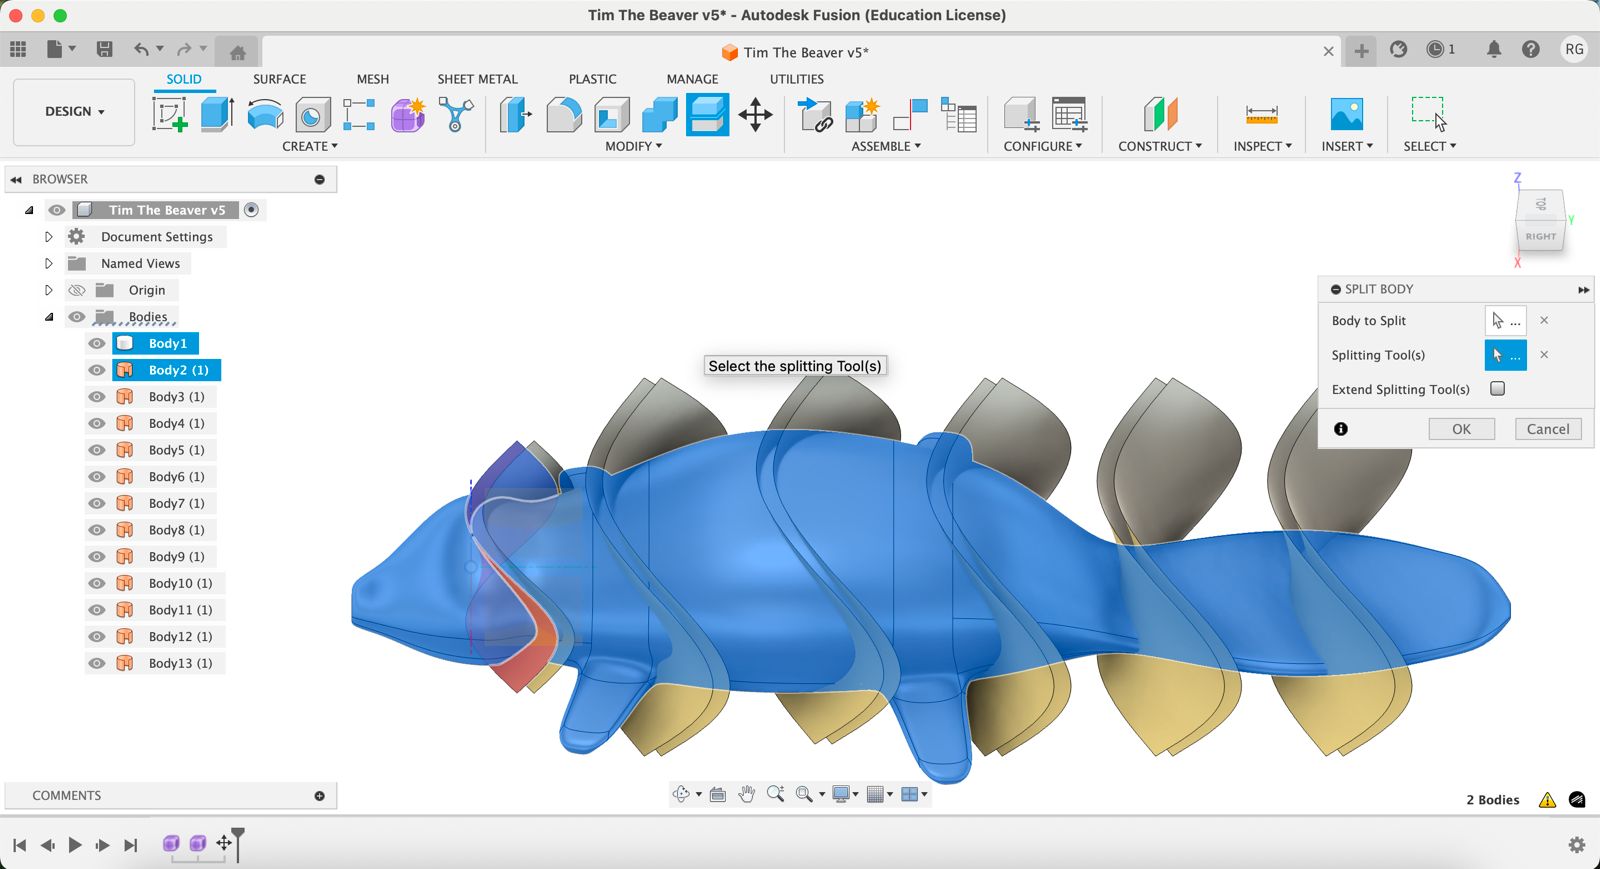Toggle visibility of the Origin folder

click(x=77, y=290)
